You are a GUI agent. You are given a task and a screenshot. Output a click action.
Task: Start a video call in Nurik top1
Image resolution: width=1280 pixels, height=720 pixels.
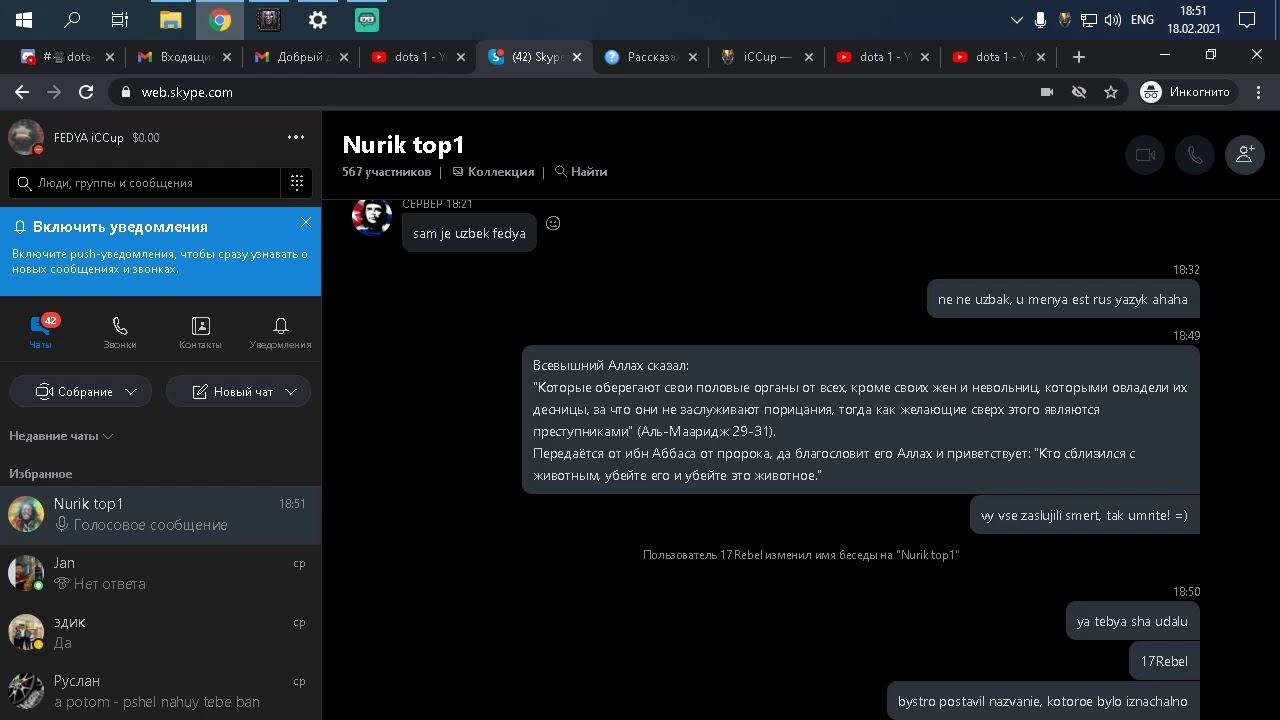point(1145,155)
